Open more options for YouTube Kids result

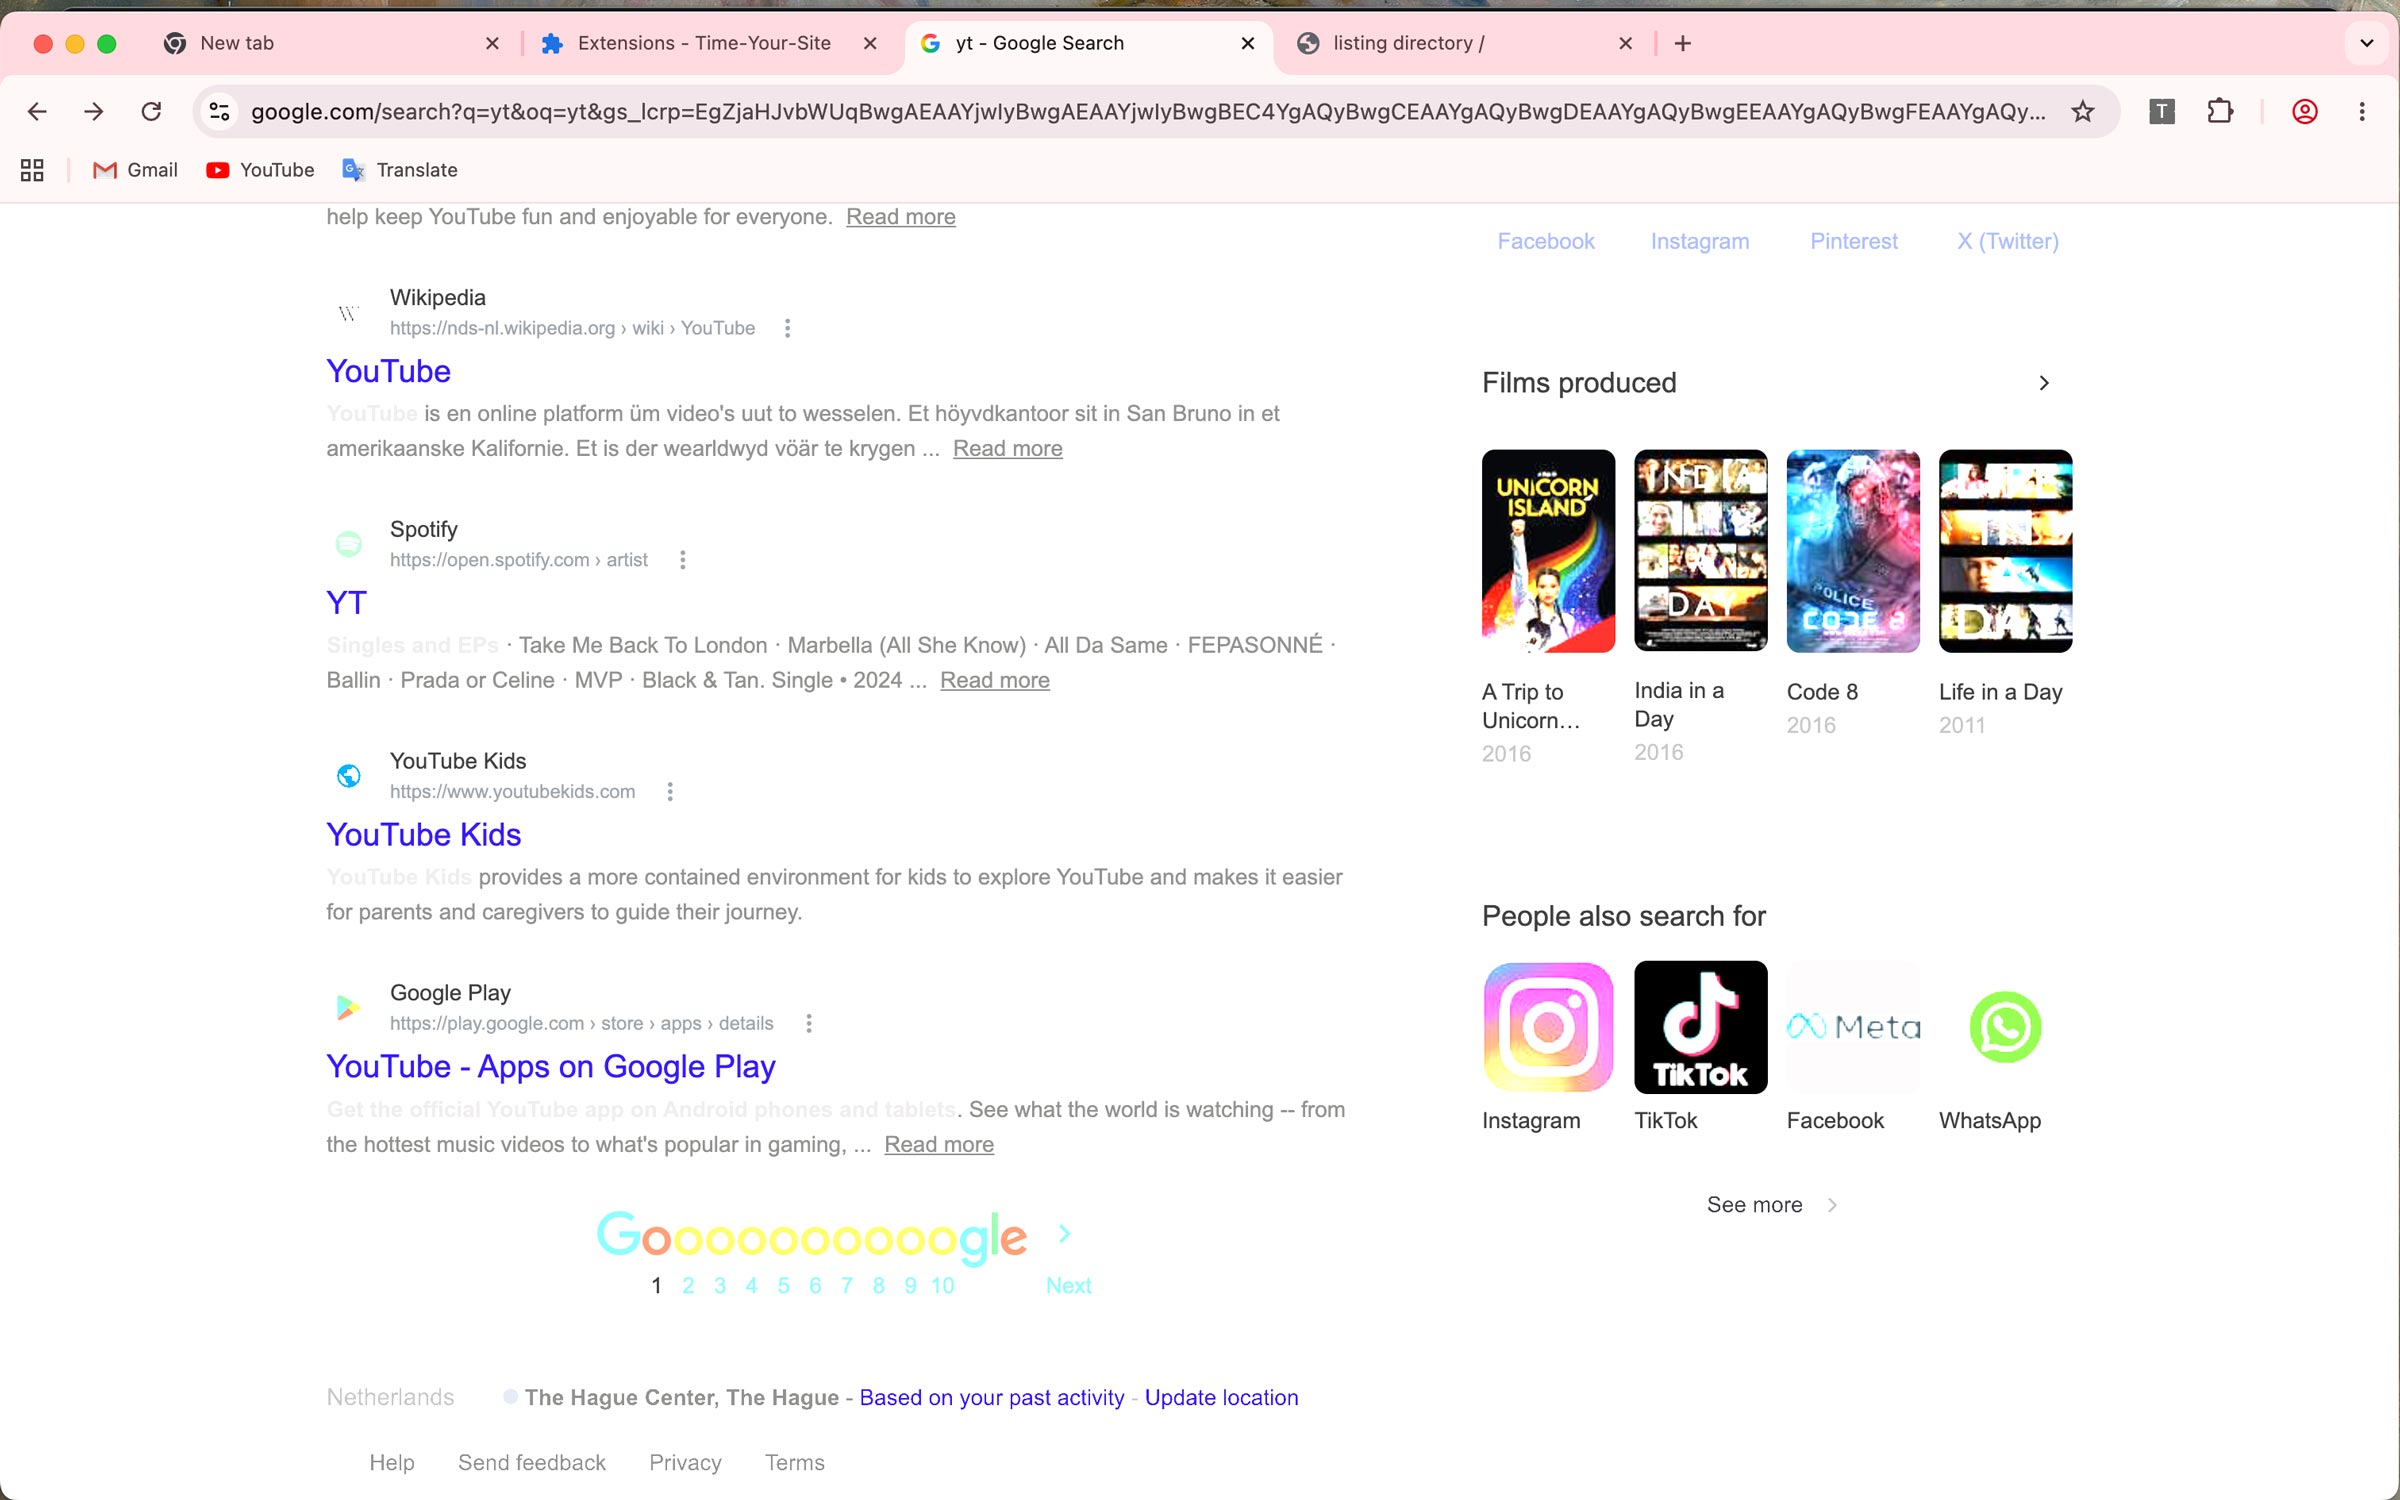click(x=670, y=792)
